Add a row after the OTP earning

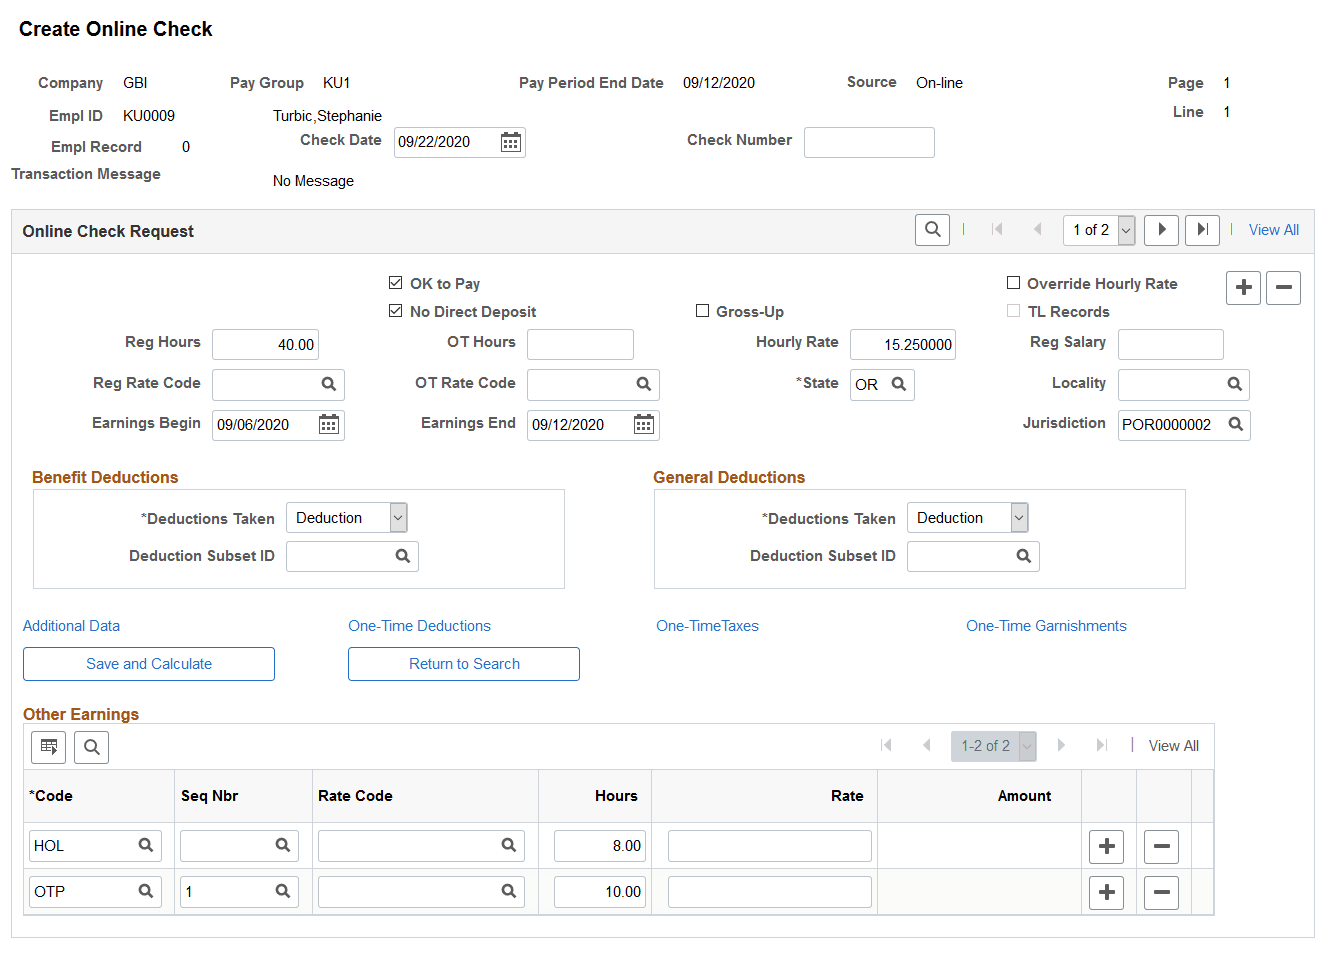1106,892
